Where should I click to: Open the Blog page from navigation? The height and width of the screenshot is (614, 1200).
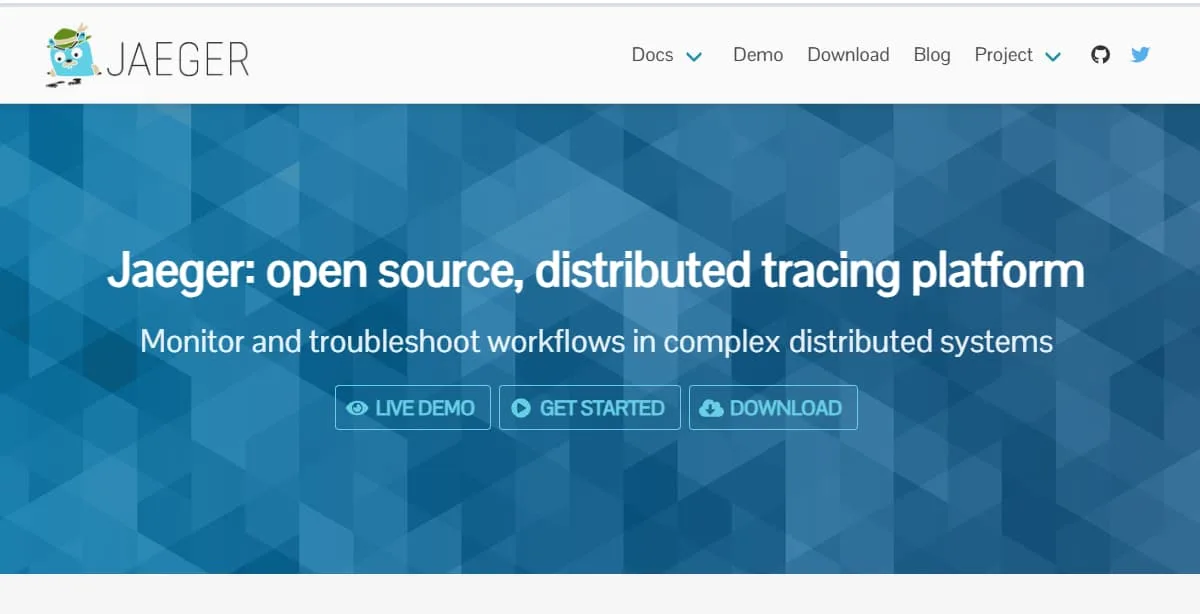click(931, 55)
